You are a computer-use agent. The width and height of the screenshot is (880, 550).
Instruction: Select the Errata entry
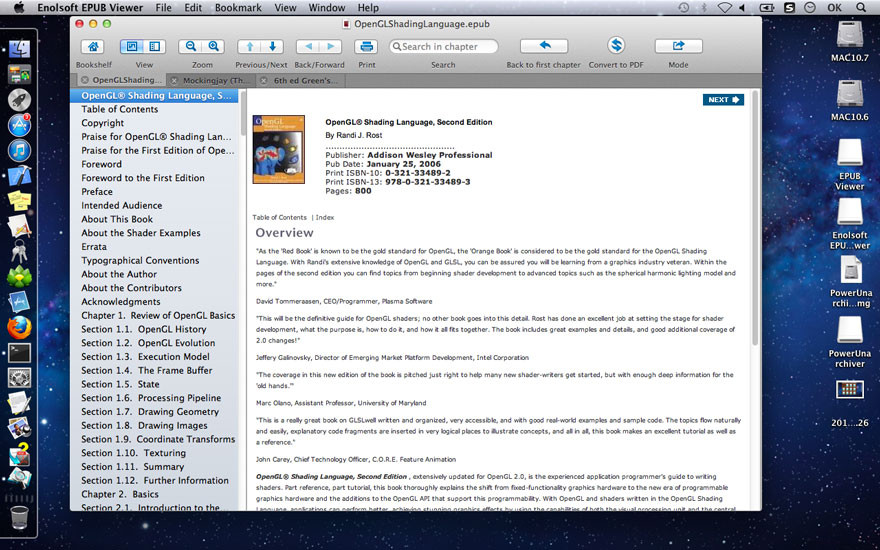click(154, 246)
